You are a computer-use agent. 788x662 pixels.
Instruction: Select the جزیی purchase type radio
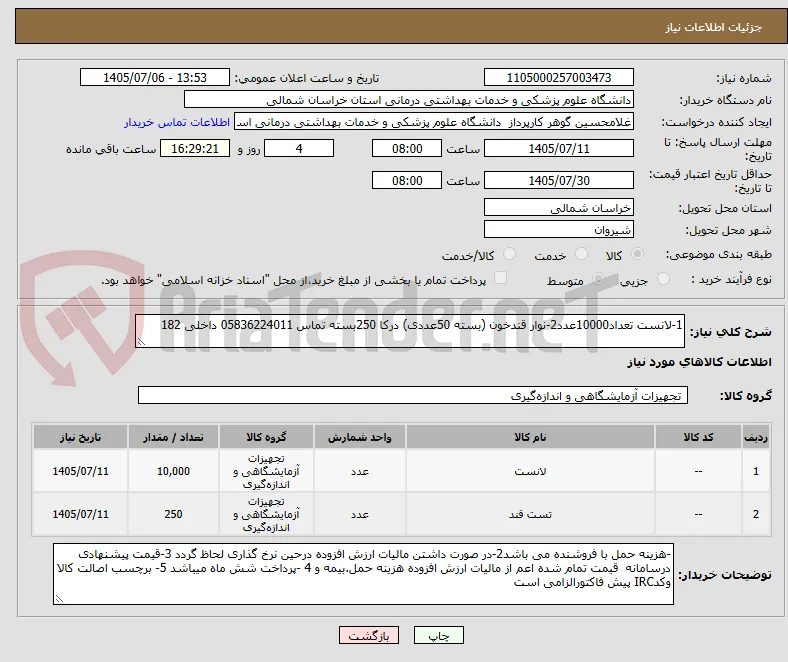663,279
